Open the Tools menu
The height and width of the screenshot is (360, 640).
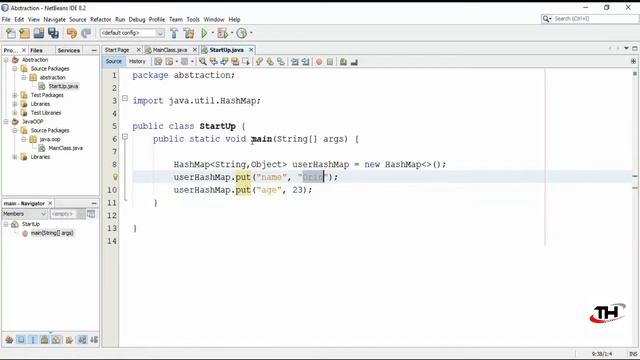click(x=193, y=19)
